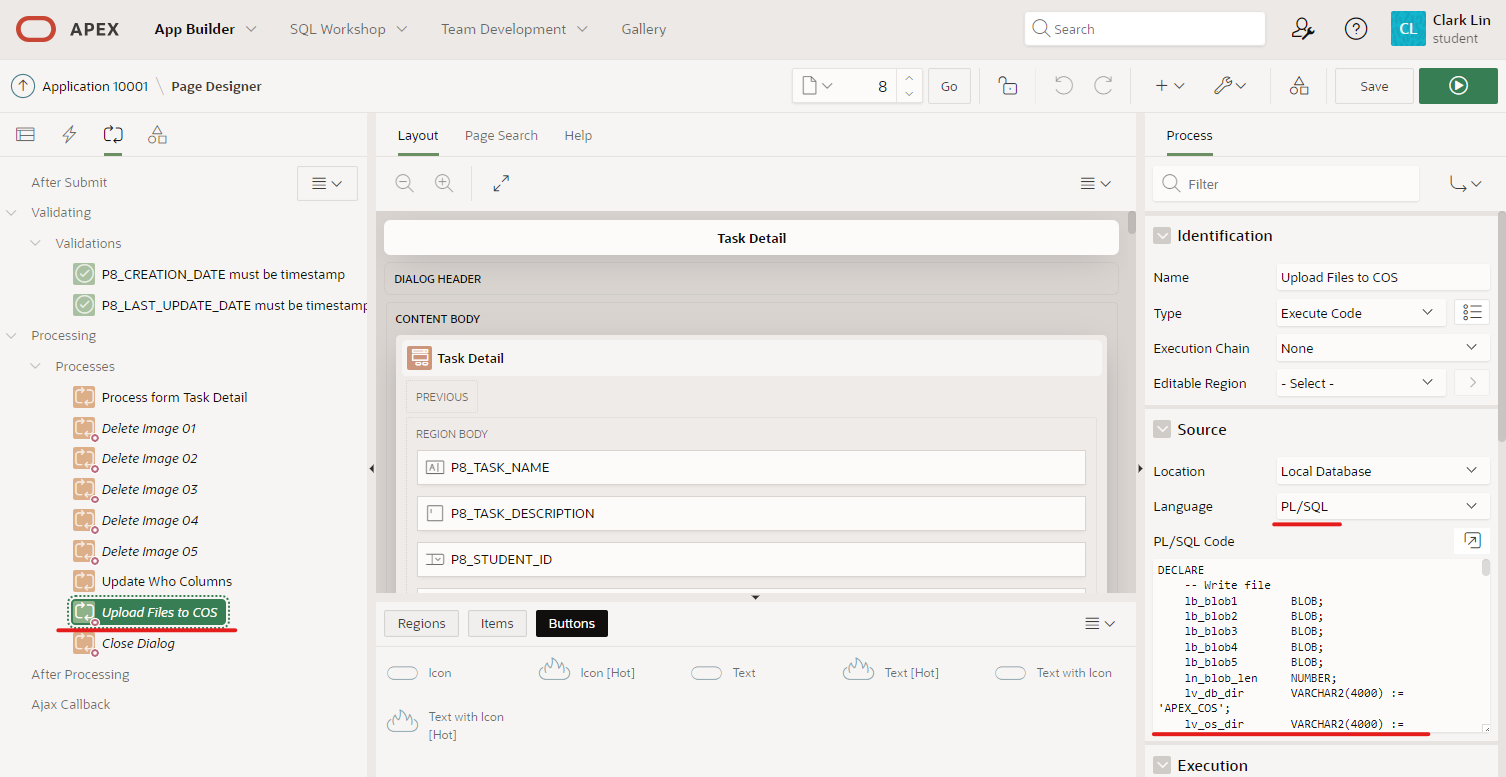Run the page with play button

click(1457, 86)
